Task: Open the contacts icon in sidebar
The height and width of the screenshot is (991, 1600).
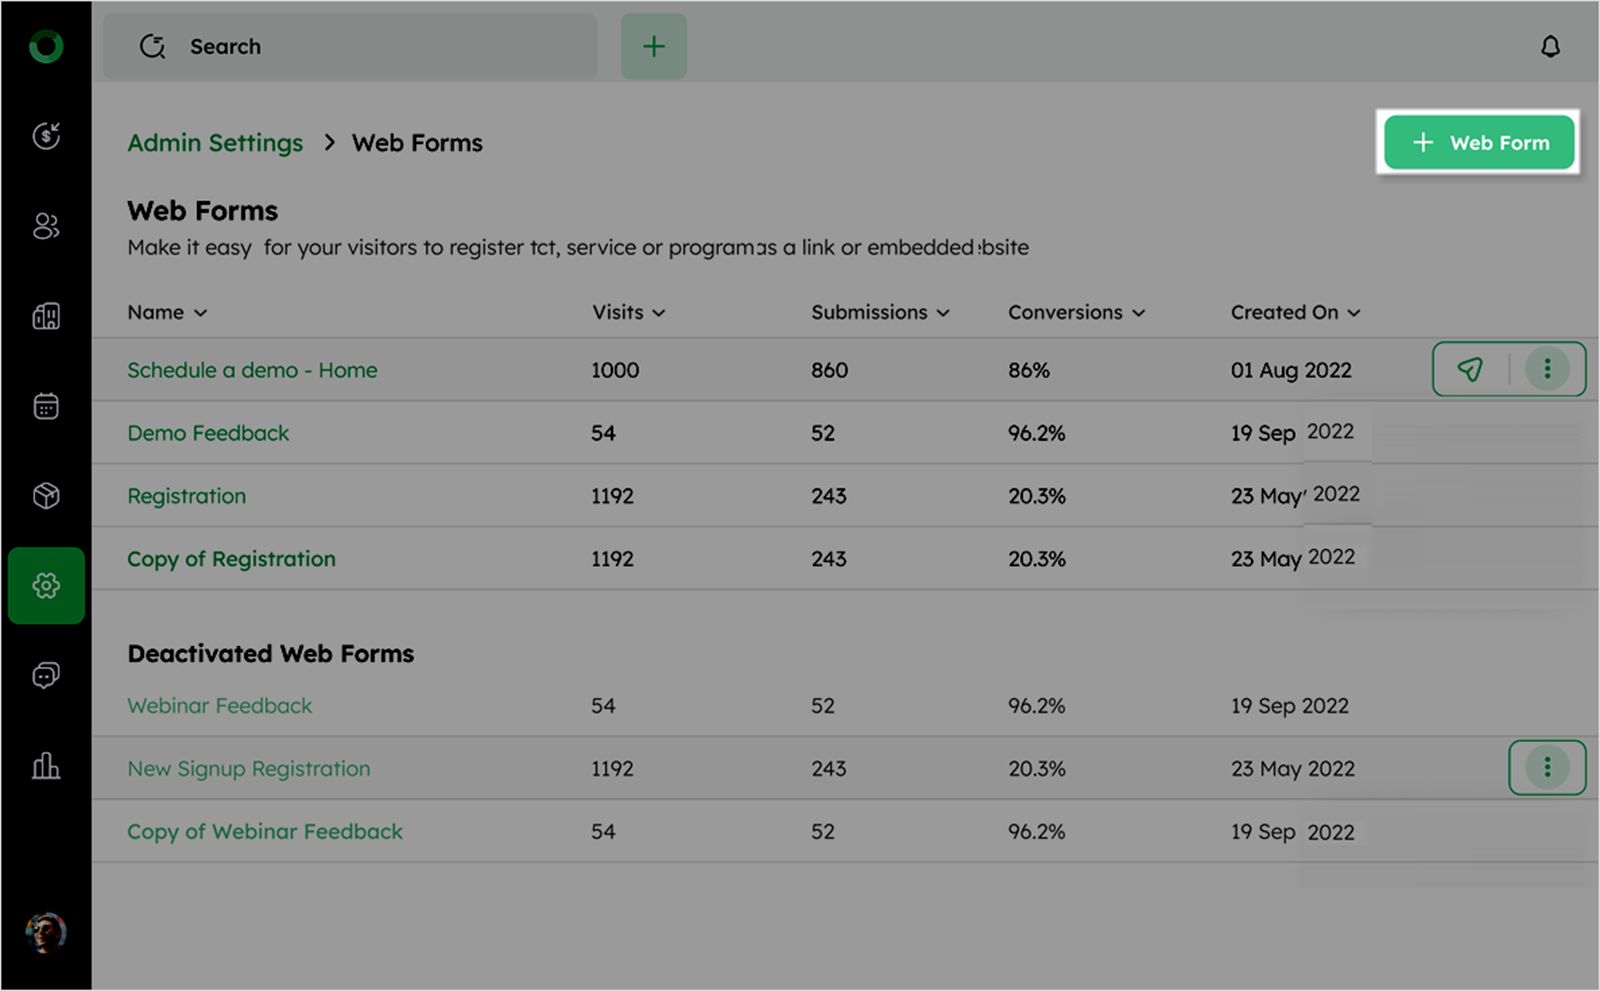Action: [x=46, y=226]
